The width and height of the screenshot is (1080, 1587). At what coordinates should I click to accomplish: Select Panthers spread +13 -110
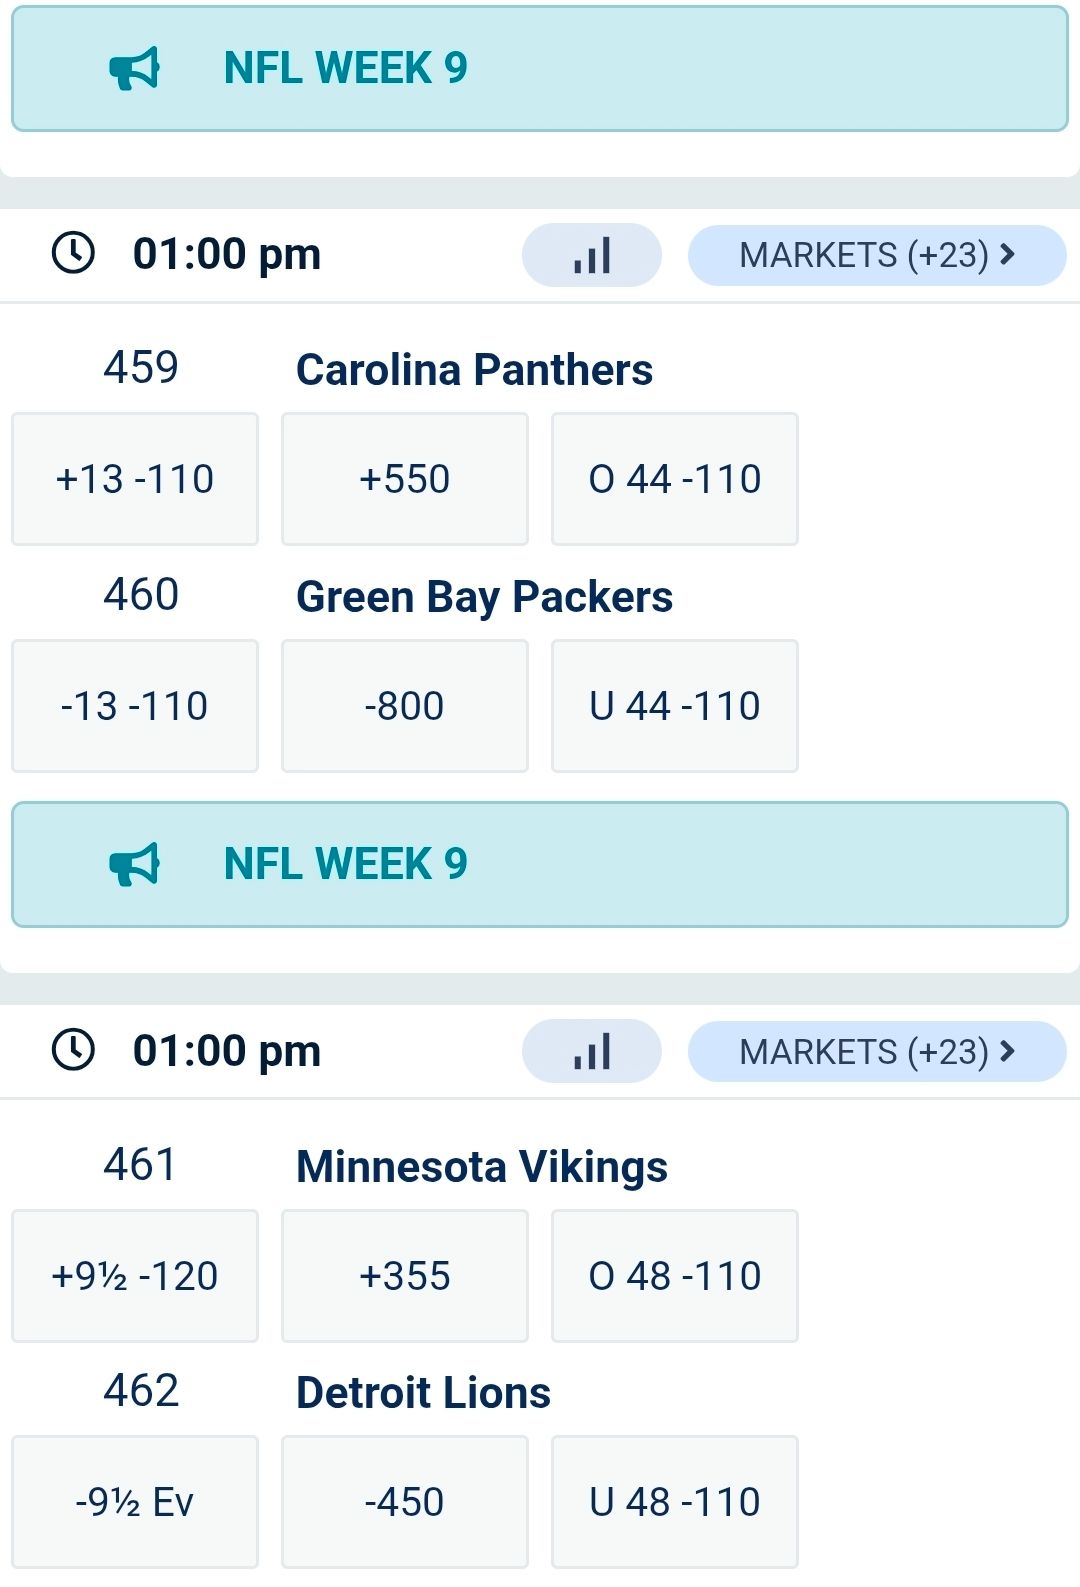pyautogui.click(x=135, y=479)
